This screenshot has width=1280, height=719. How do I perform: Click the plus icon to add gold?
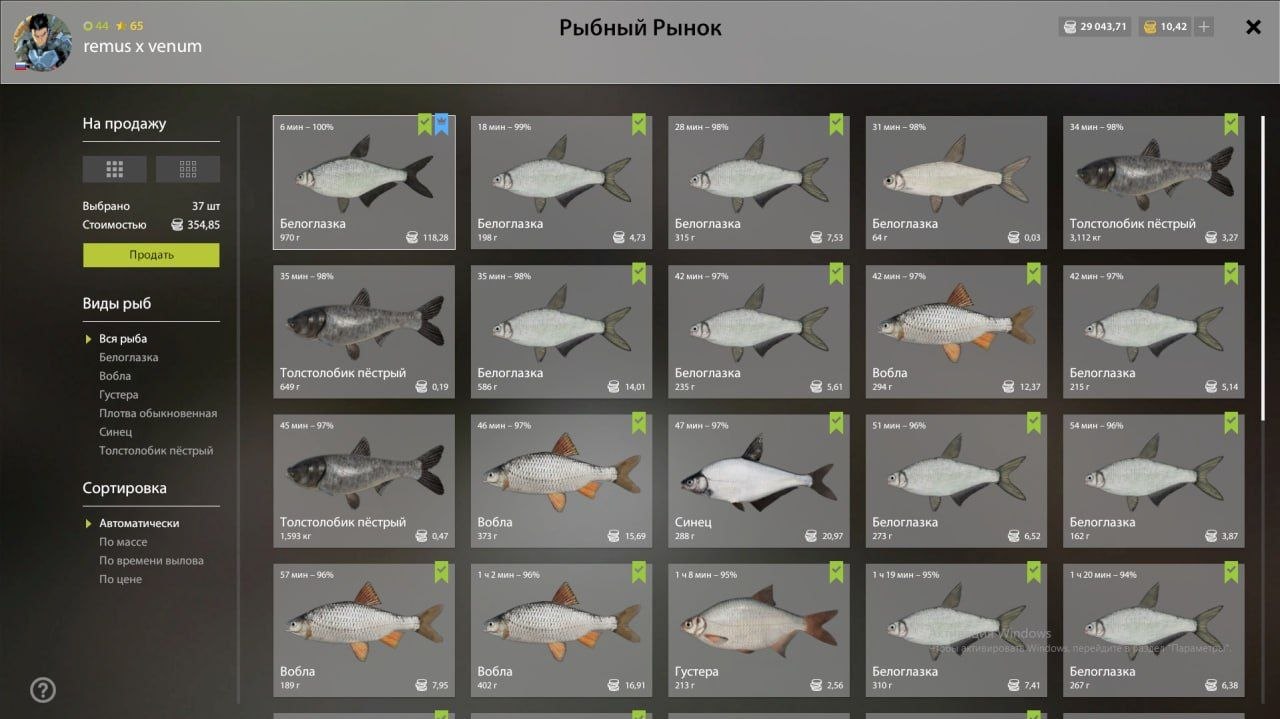(1204, 27)
